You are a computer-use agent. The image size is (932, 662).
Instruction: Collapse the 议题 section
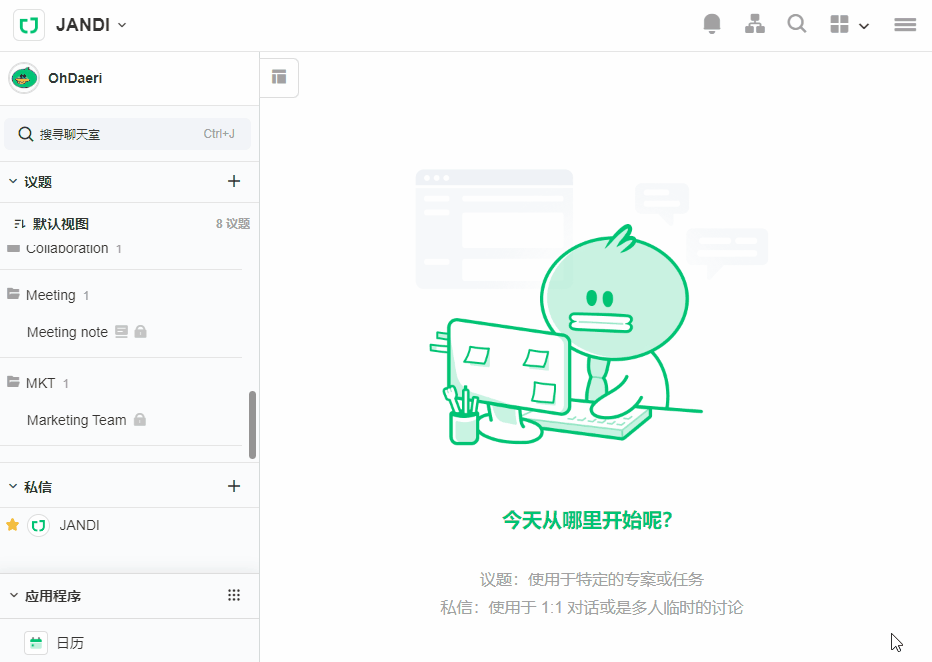click(13, 181)
